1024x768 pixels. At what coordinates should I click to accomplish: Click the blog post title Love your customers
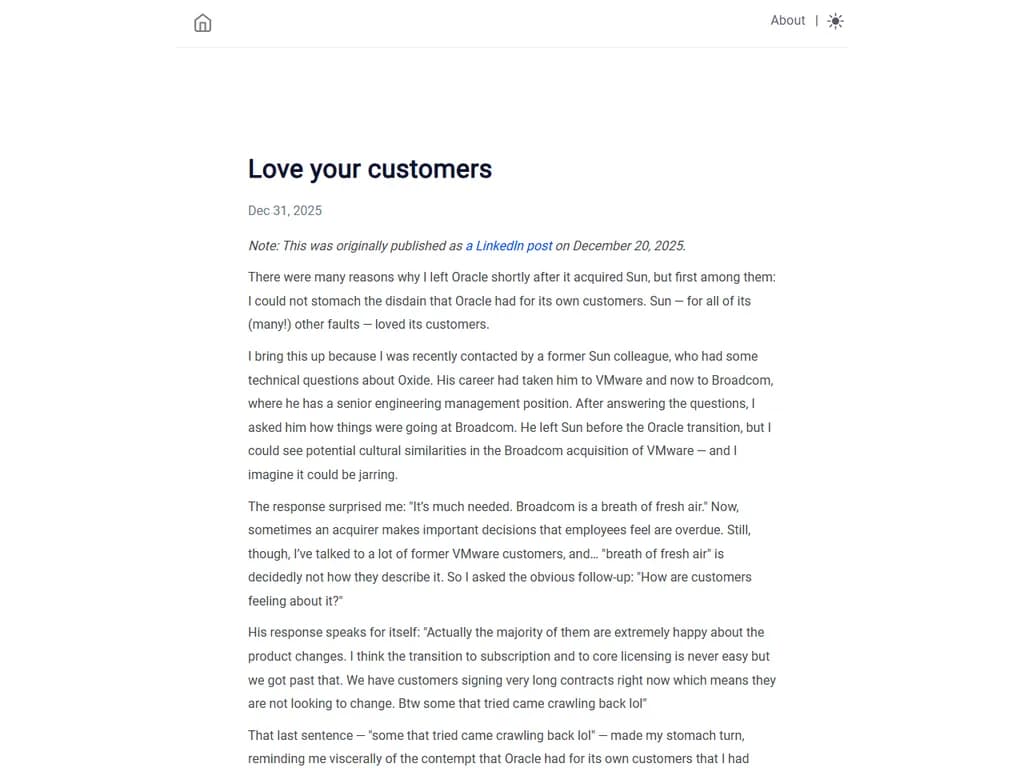point(369,169)
